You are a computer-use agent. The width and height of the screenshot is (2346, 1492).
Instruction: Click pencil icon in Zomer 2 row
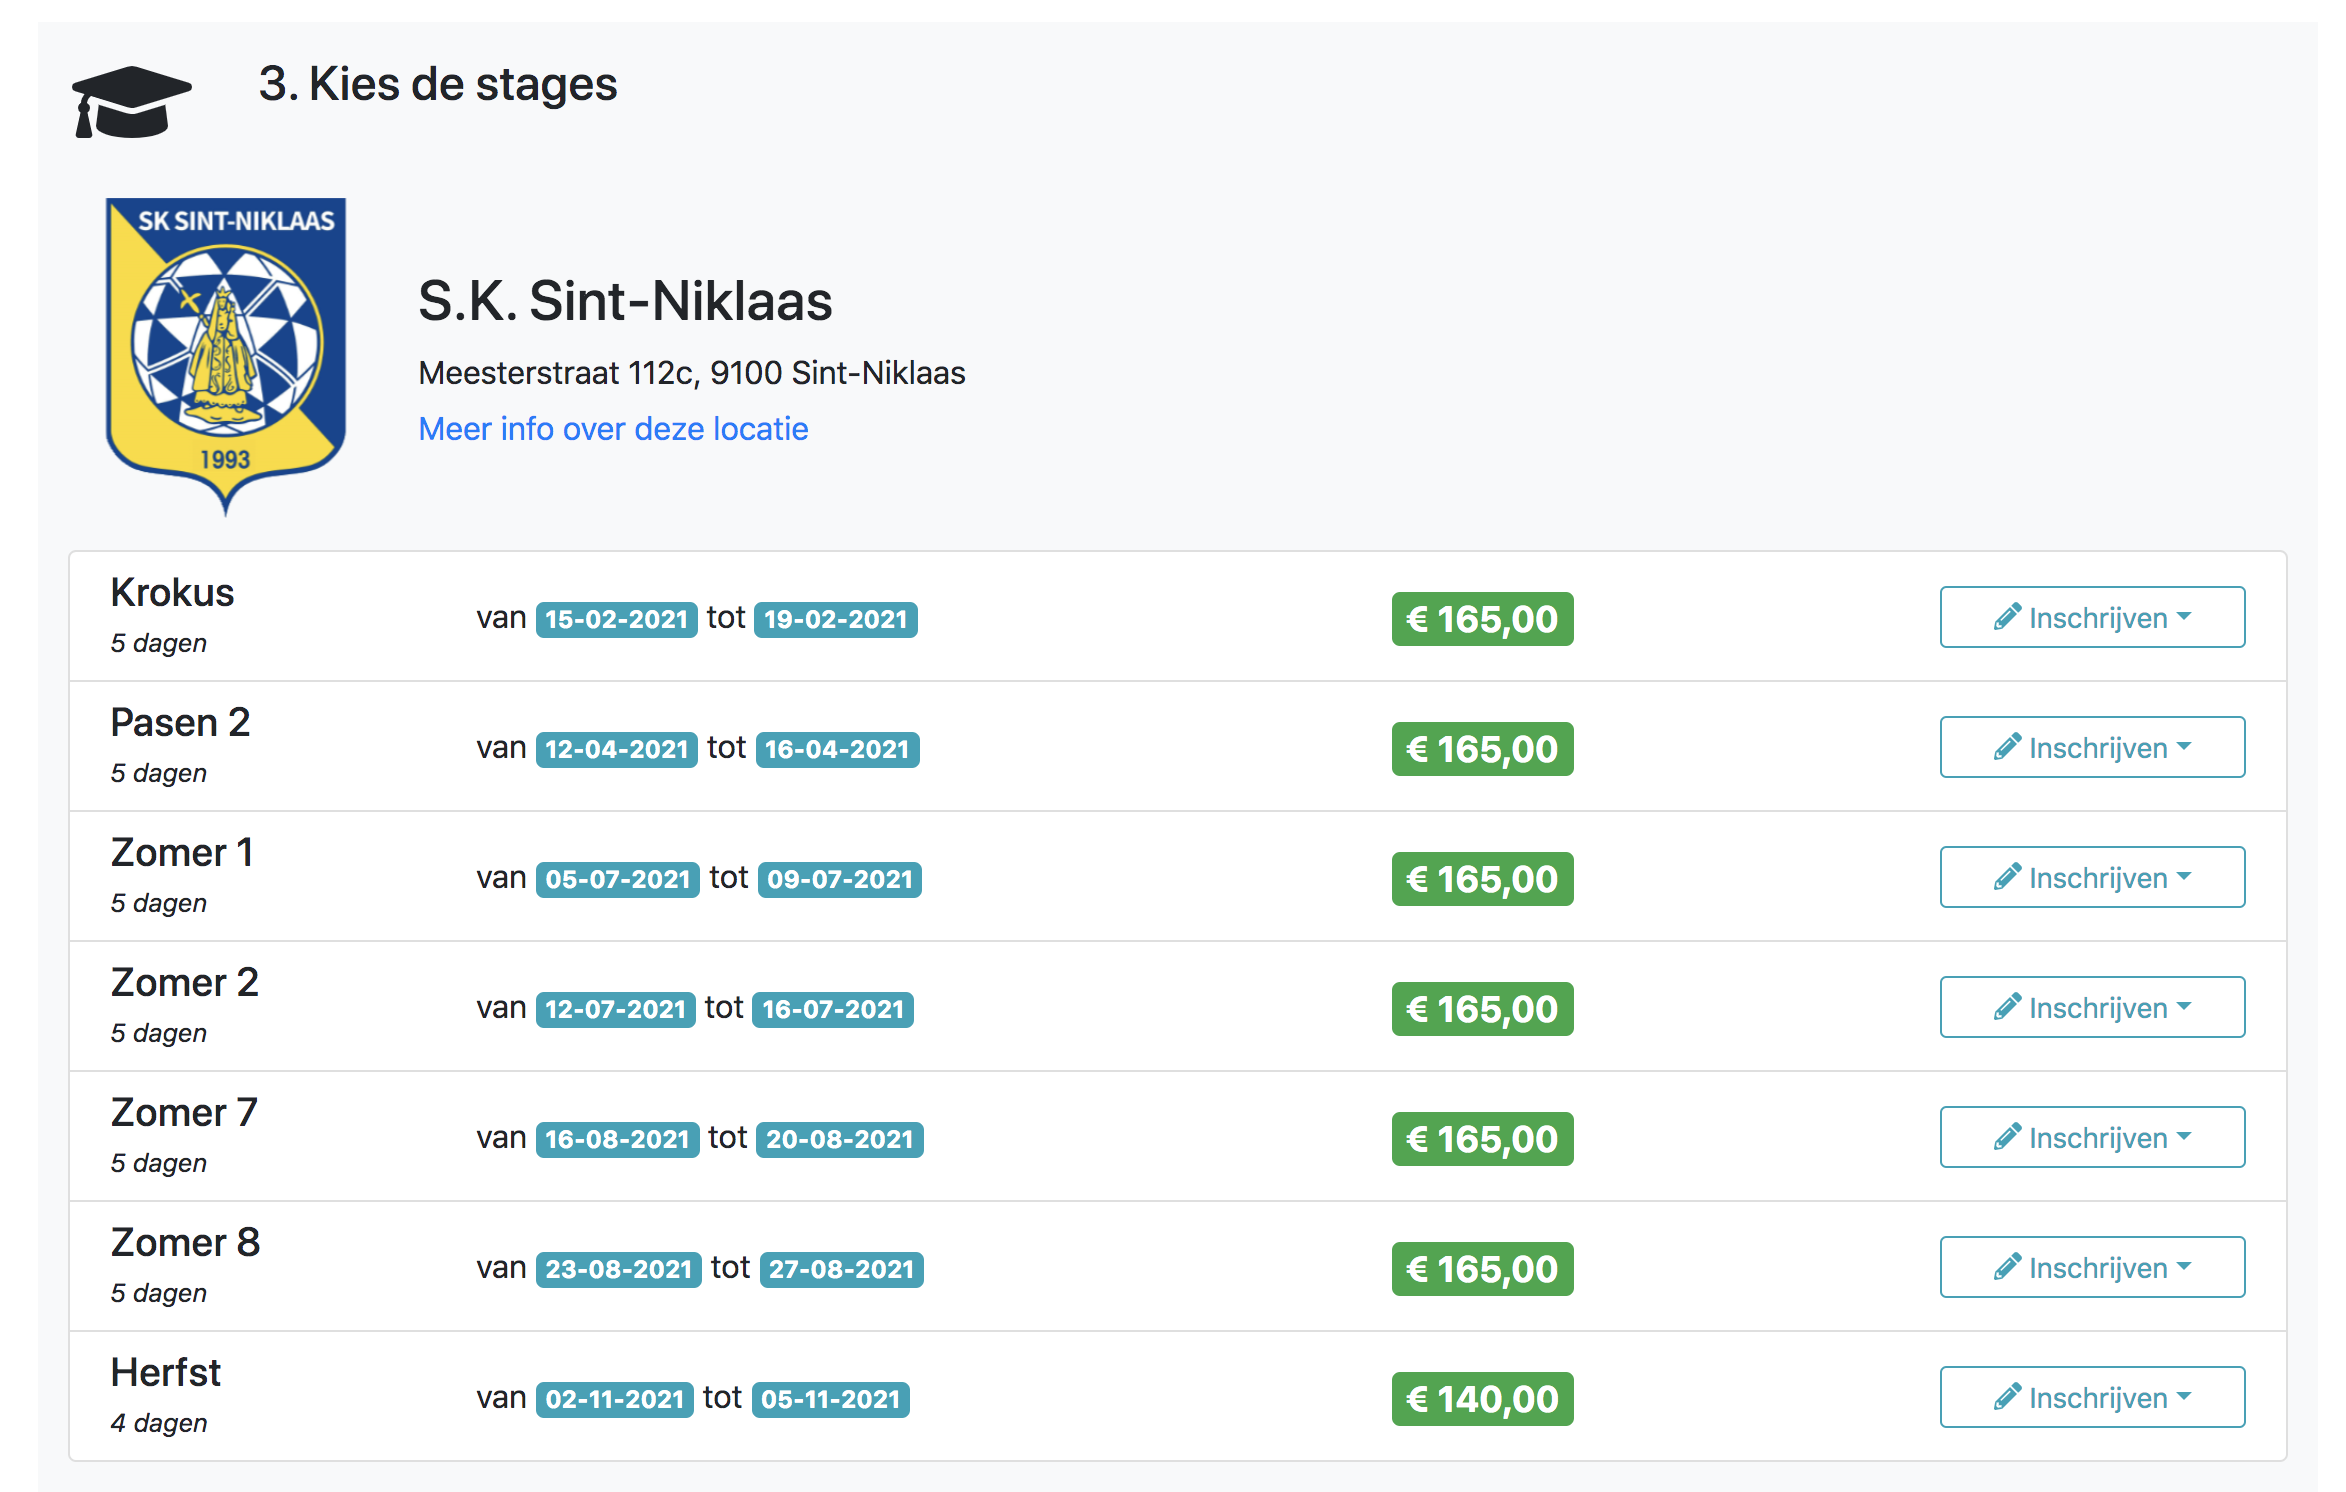[x=2006, y=1007]
